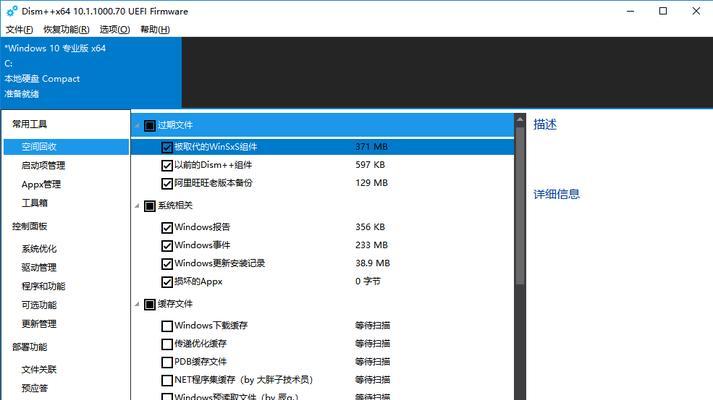Open the 文件(F) menu

tap(19, 30)
